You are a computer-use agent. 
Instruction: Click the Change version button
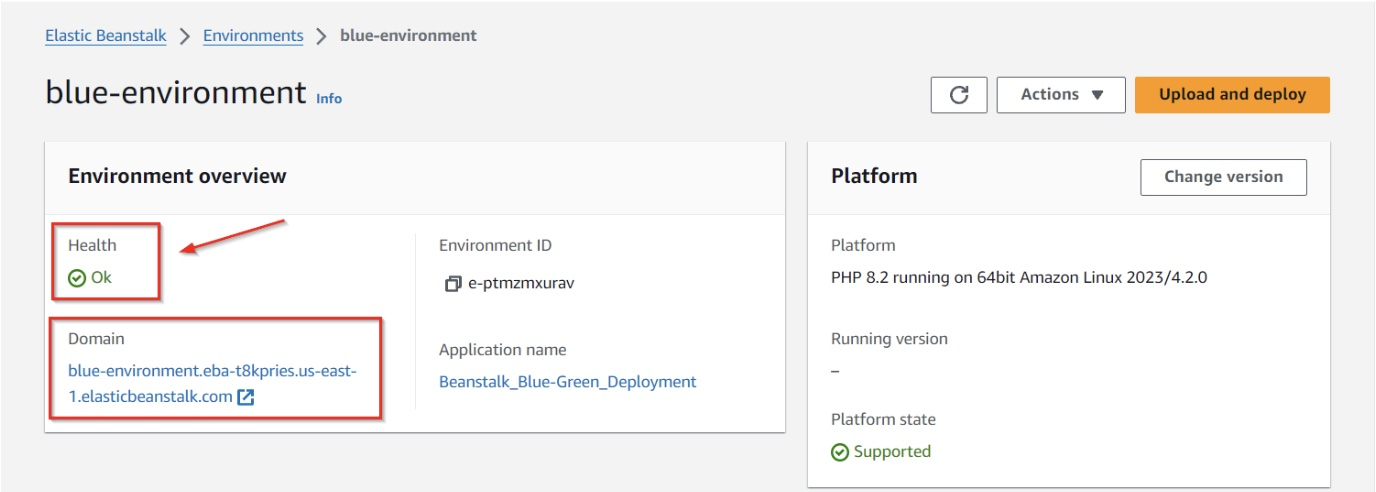[x=1223, y=177]
